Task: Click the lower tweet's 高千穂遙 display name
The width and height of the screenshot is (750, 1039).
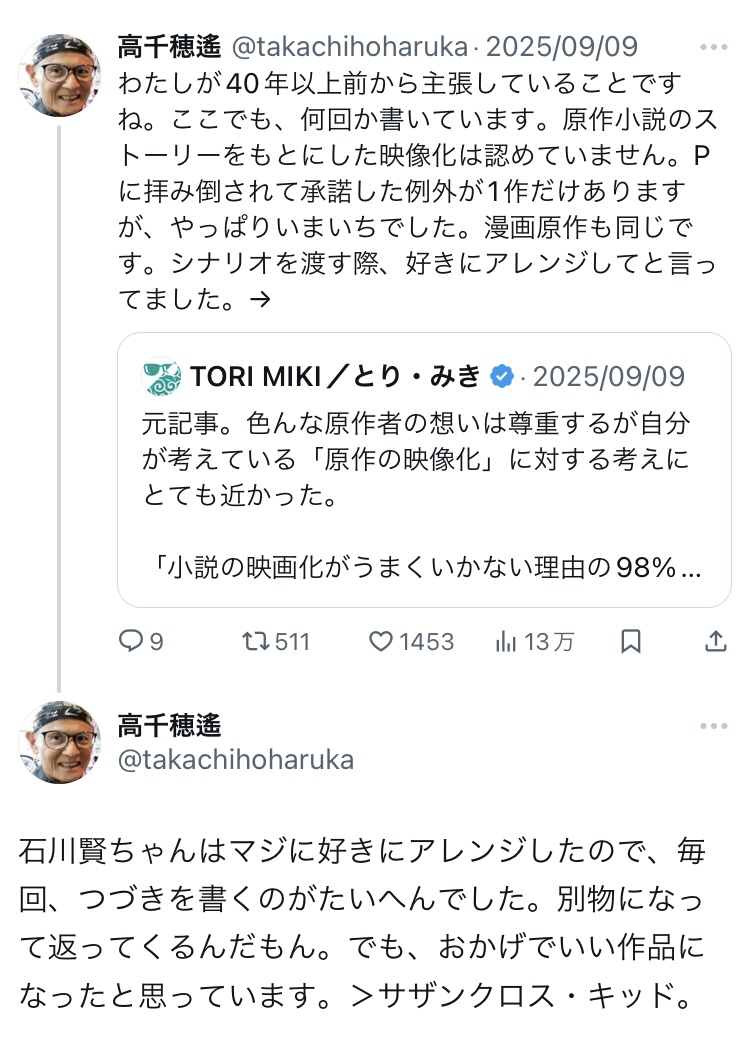Action: click(169, 725)
